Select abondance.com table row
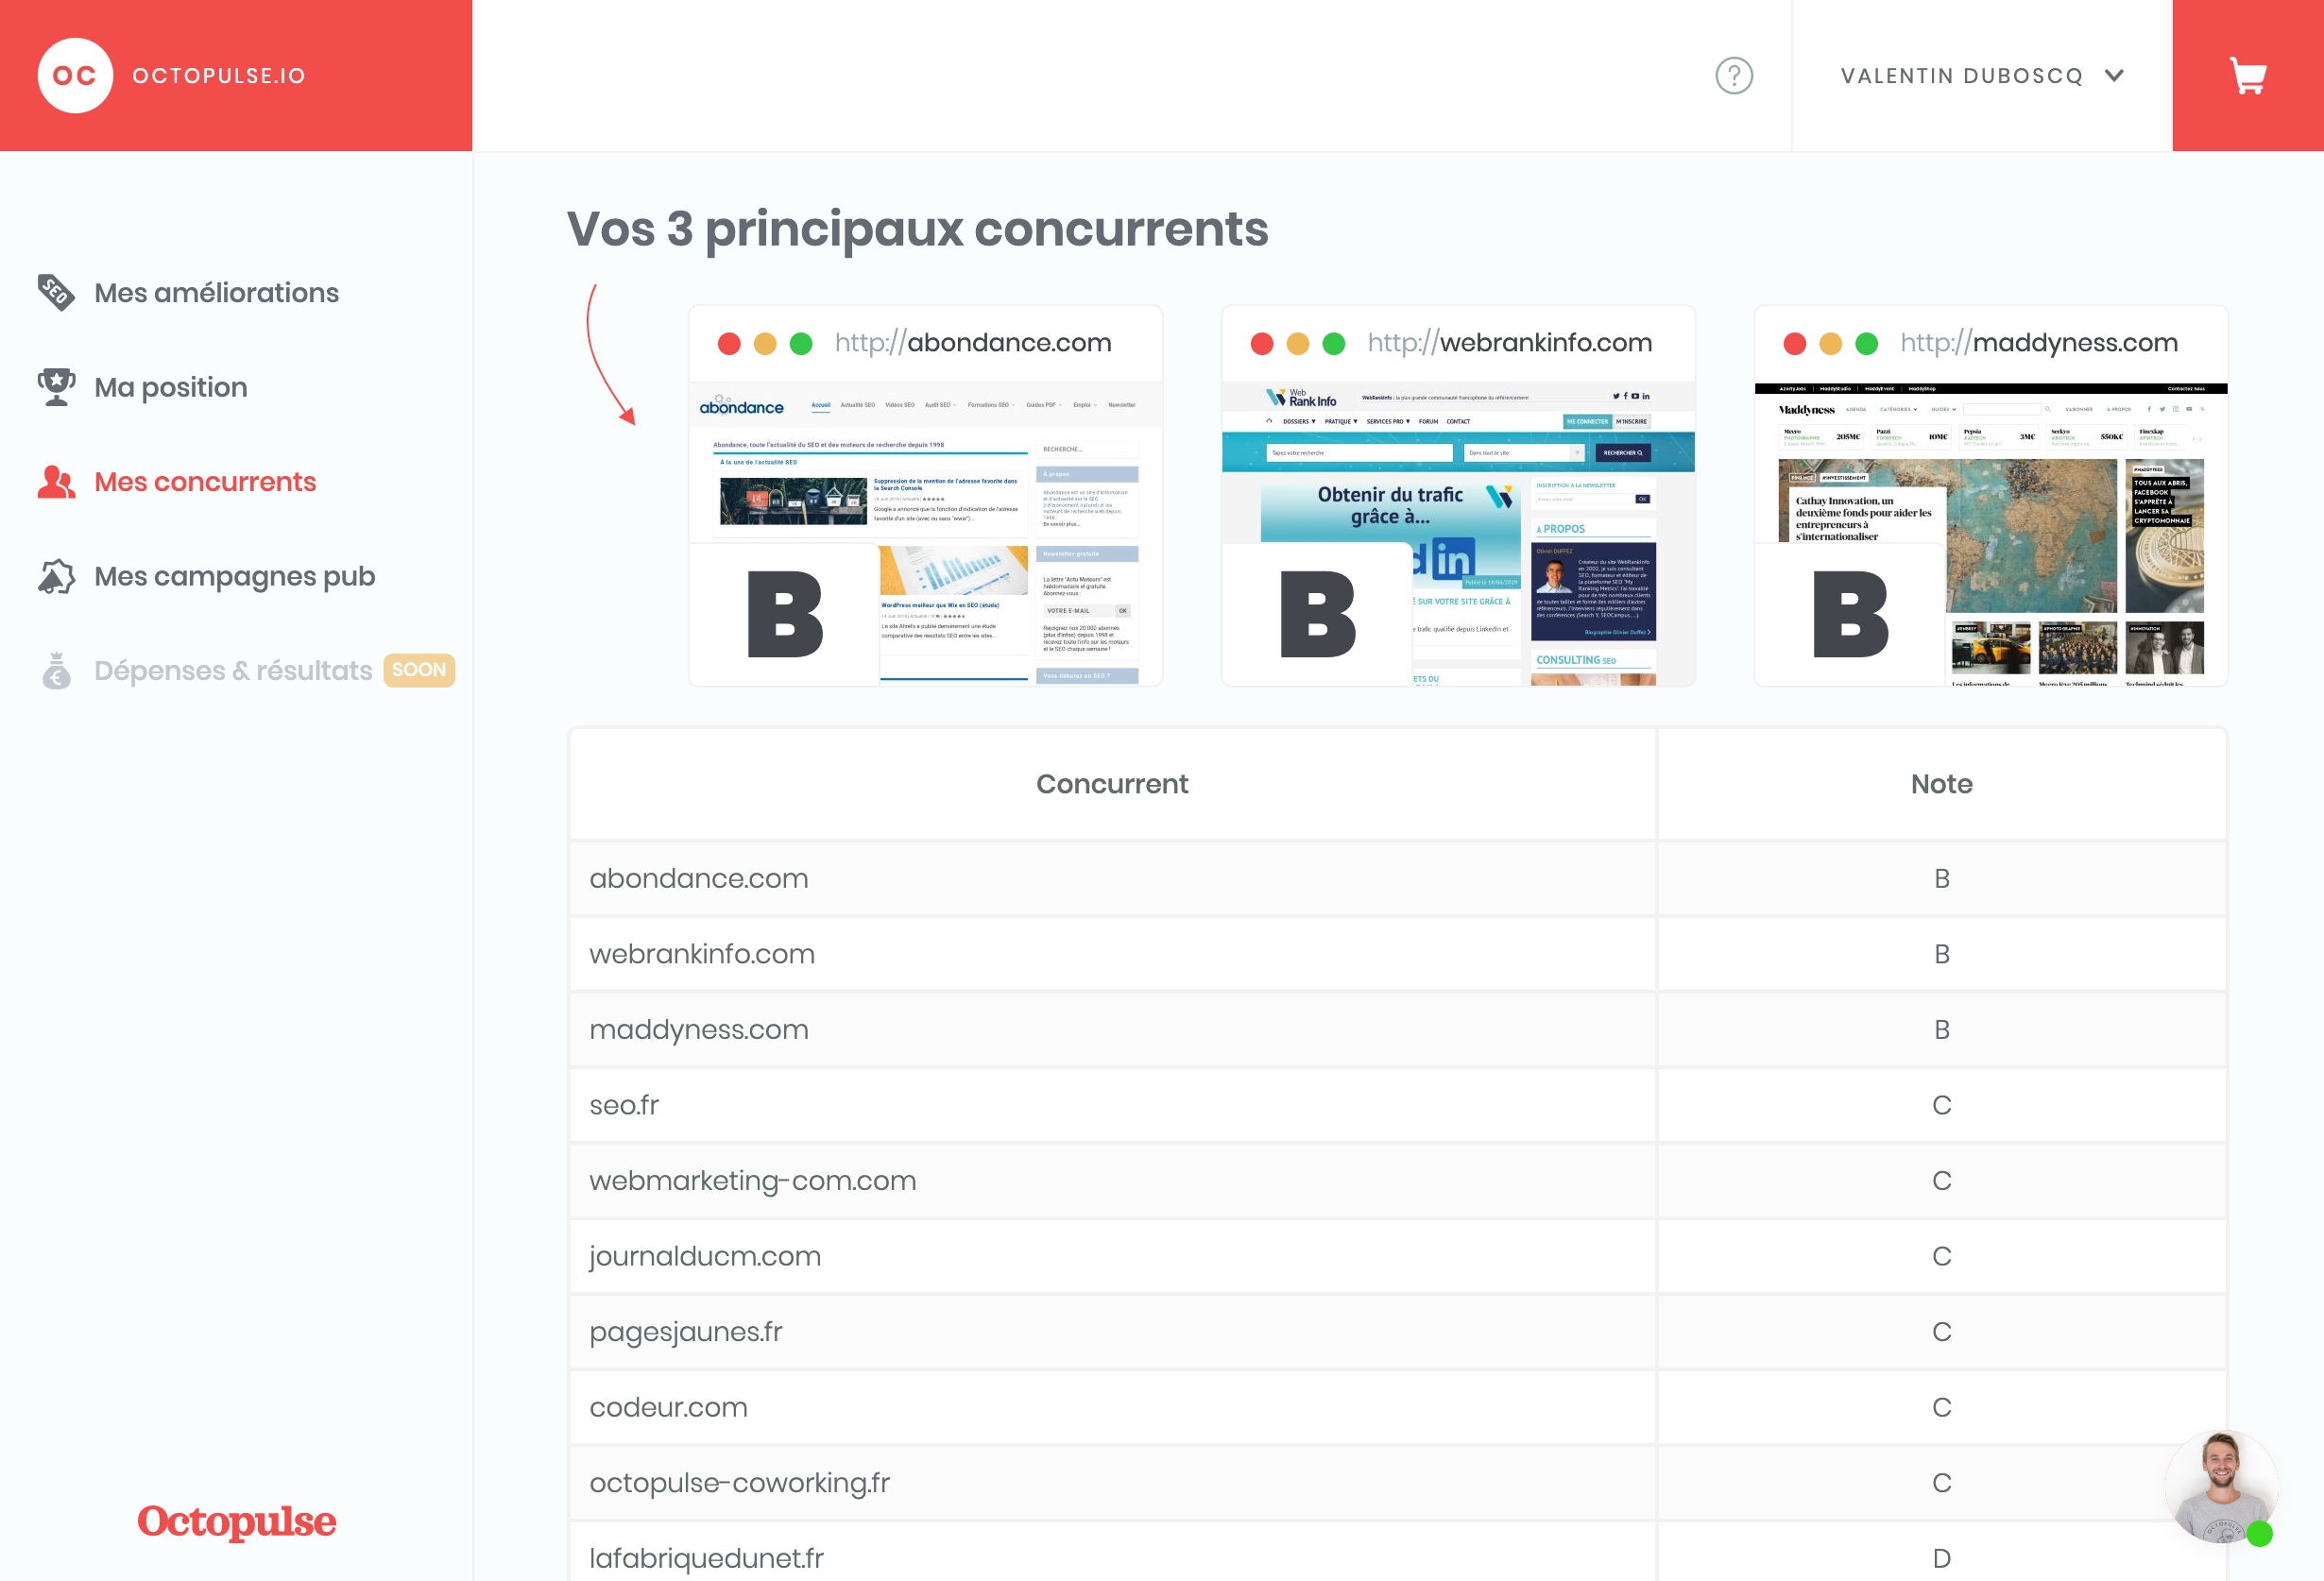Screen dimensions: 2324x1581 1398,878
